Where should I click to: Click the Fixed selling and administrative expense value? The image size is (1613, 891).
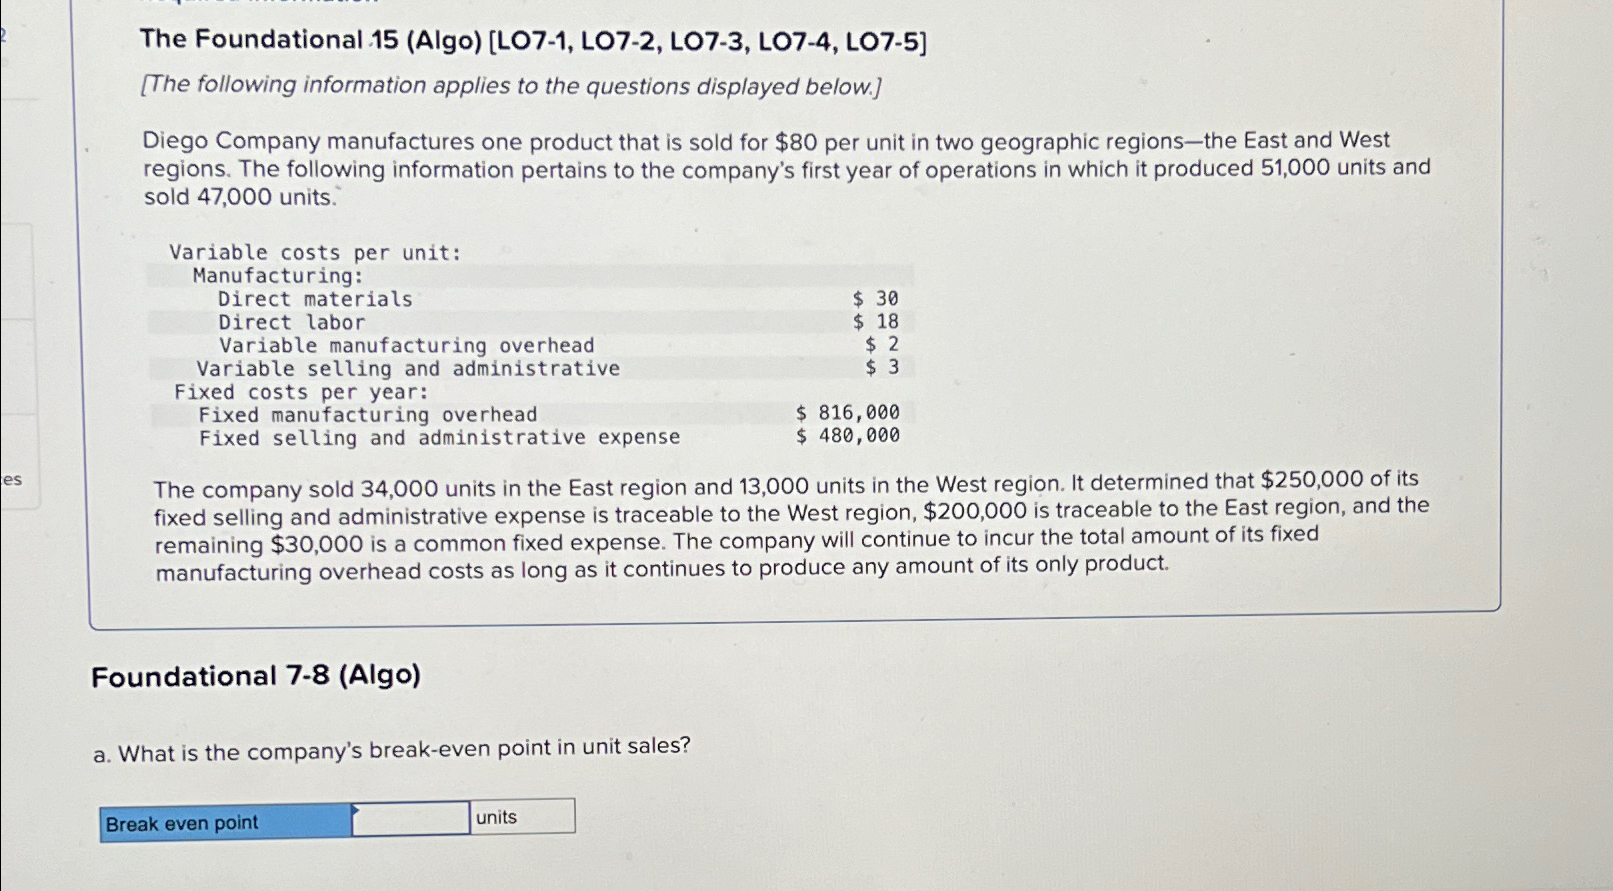[848, 436]
